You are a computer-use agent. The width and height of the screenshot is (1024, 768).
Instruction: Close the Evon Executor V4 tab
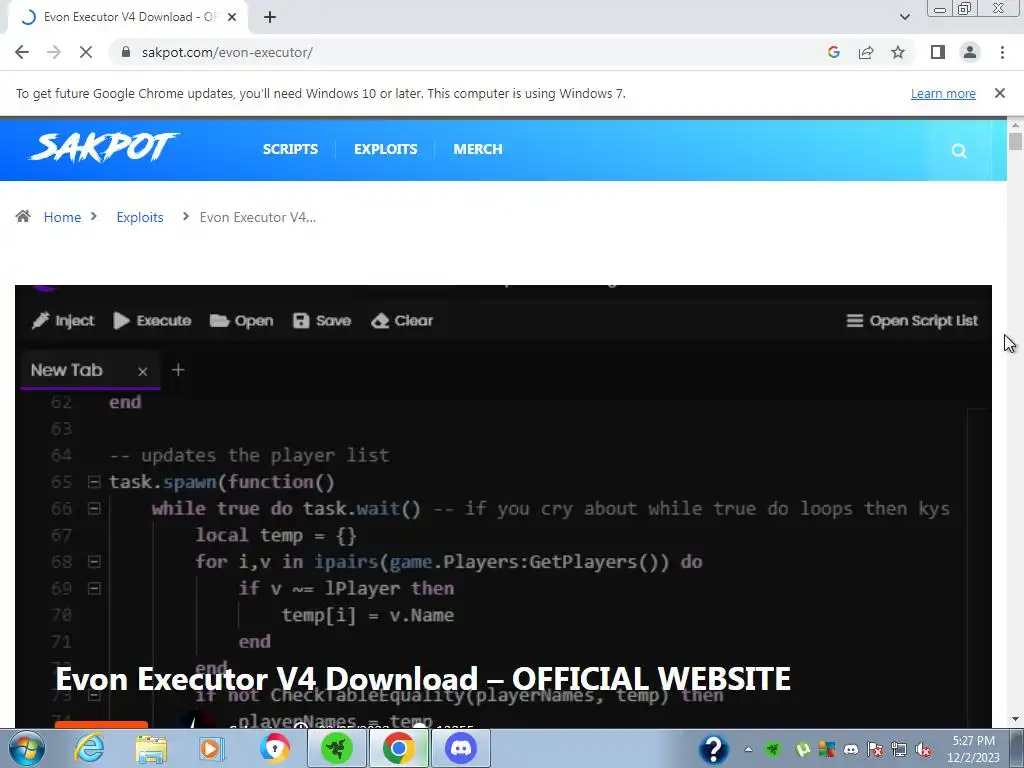(x=232, y=17)
